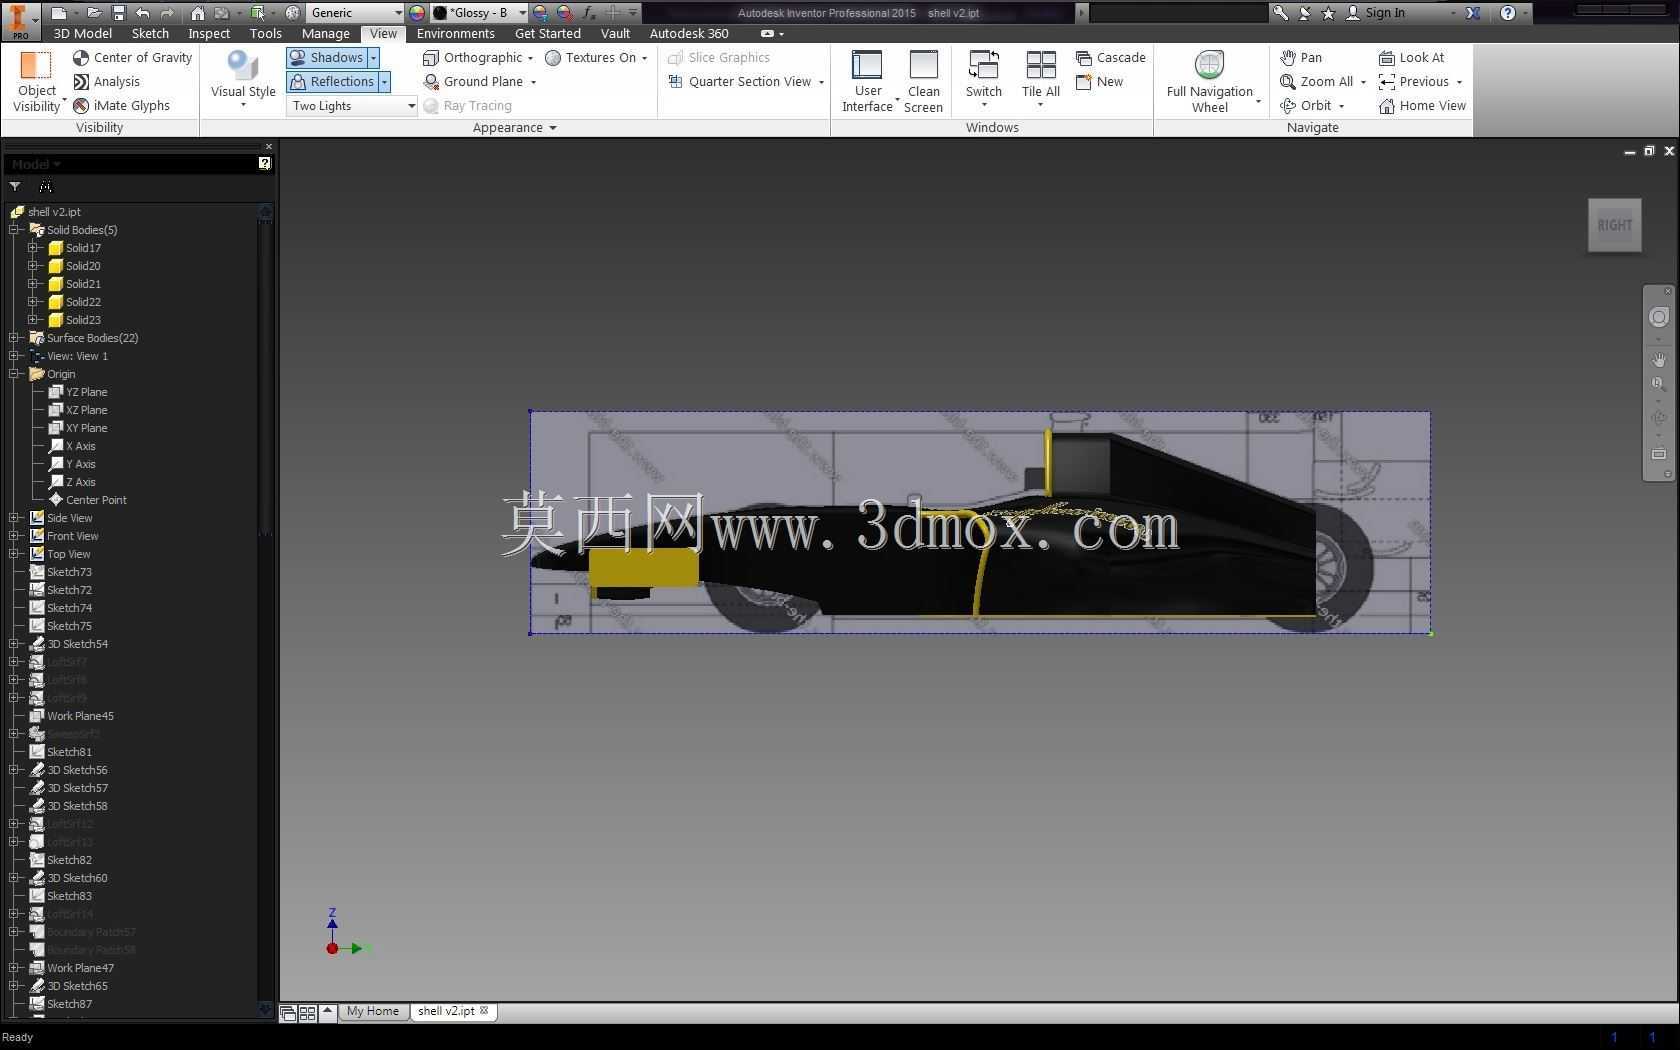Click the black Glossy appearance swatch

(440, 13)
